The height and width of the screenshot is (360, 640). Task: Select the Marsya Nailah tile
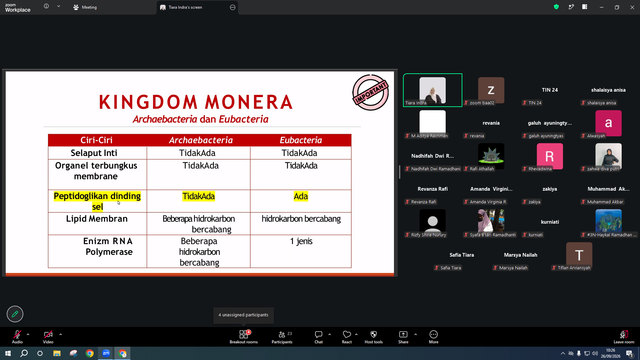(x=520, y=256)
